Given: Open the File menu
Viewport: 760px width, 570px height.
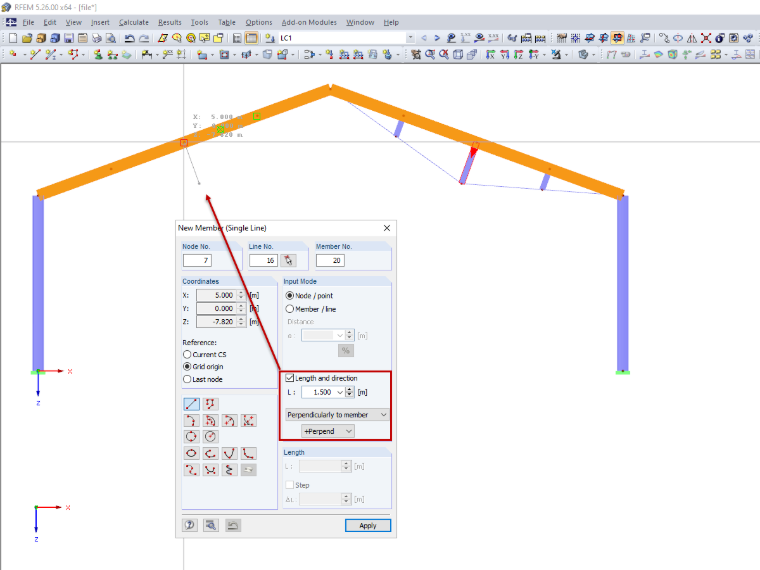Looking at the screenshot, I should coord(28,22).
